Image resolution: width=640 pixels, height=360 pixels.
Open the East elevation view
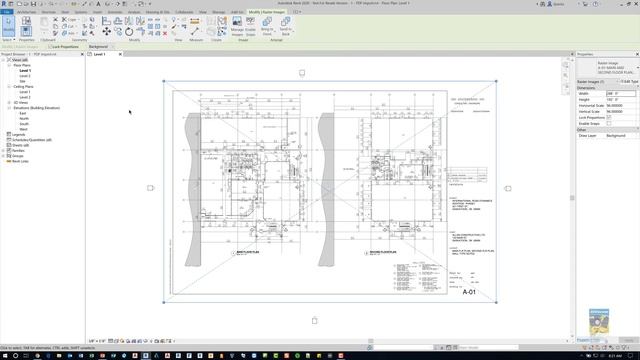(22, 113)
